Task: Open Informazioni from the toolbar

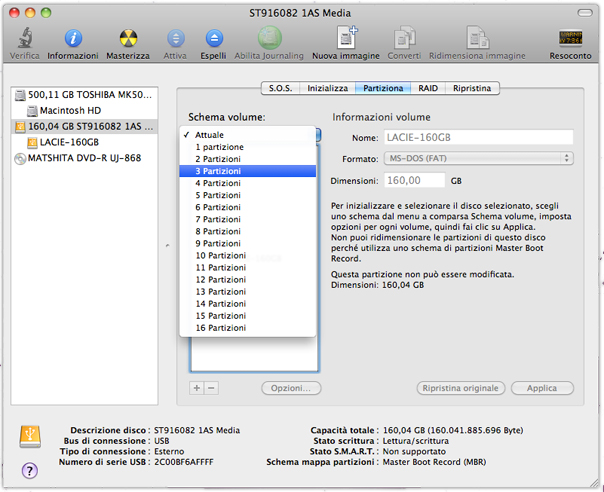Action: pos(73,38)
